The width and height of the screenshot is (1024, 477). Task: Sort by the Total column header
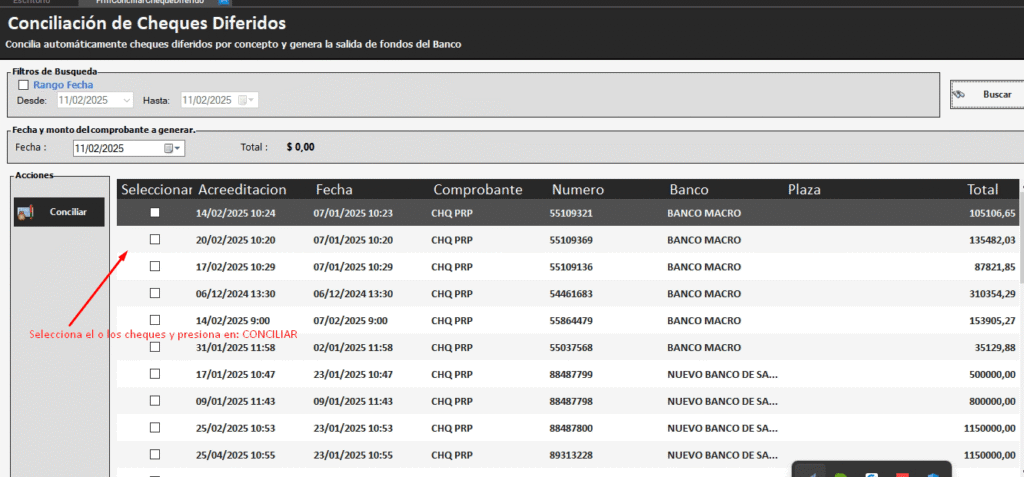point(982,189)
